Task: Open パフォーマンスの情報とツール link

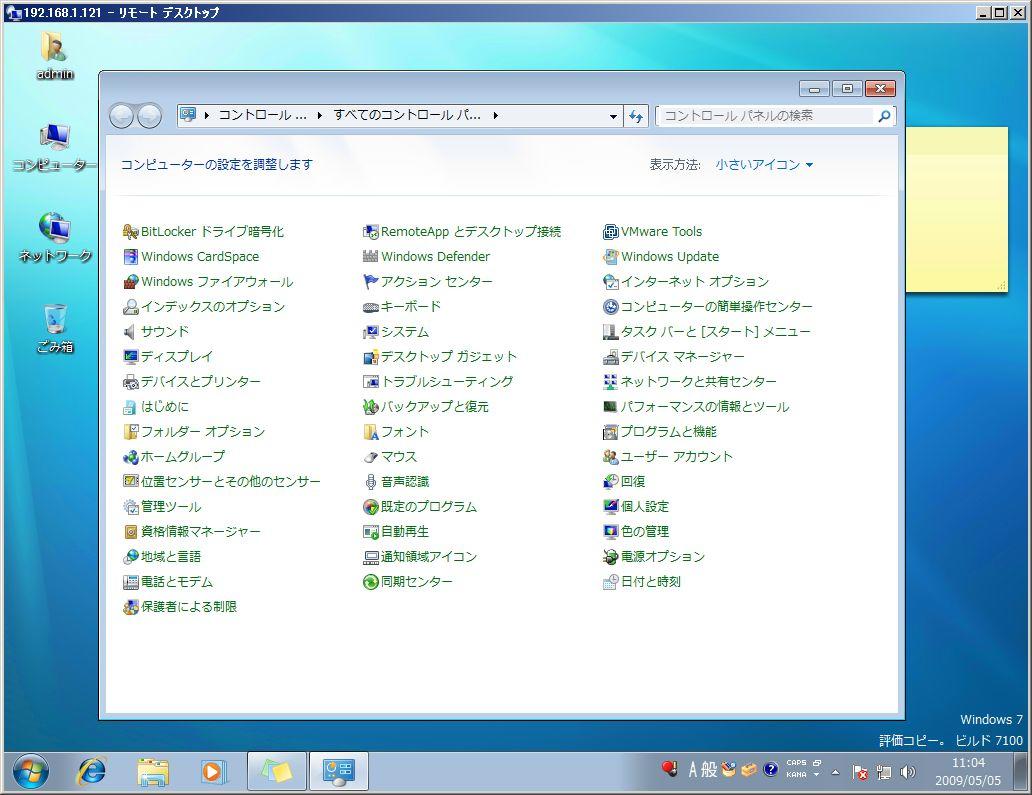Action: (705, 407)
